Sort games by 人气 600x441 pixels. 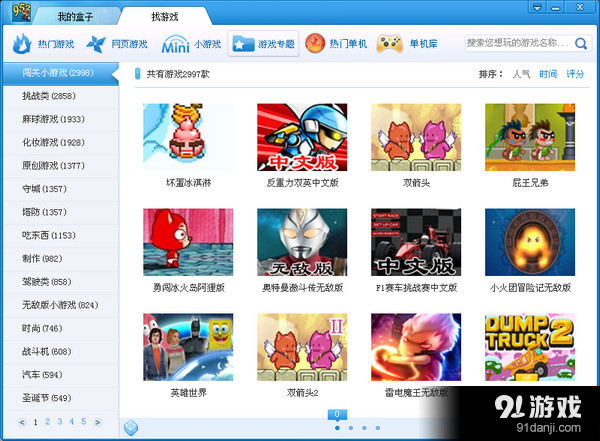coord(521,74)
